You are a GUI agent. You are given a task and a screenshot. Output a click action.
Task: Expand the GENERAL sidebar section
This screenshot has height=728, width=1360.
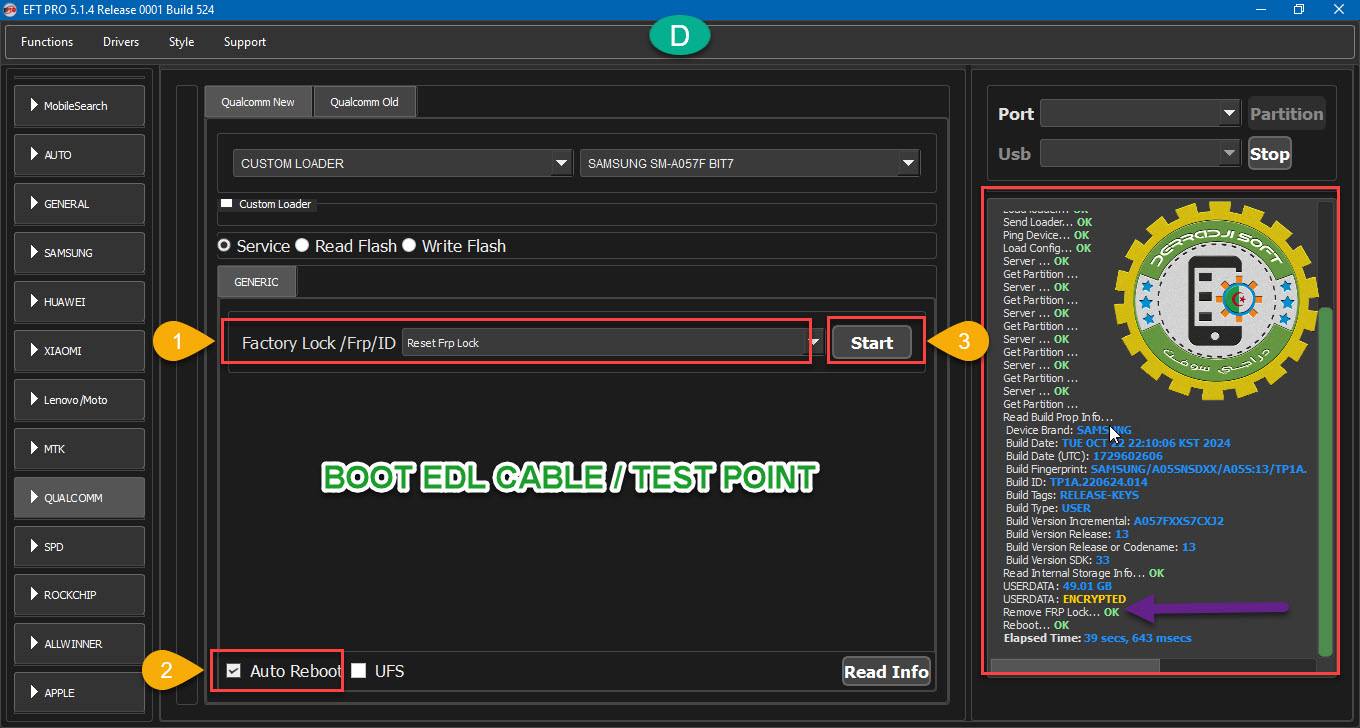(x=79, y=204)
